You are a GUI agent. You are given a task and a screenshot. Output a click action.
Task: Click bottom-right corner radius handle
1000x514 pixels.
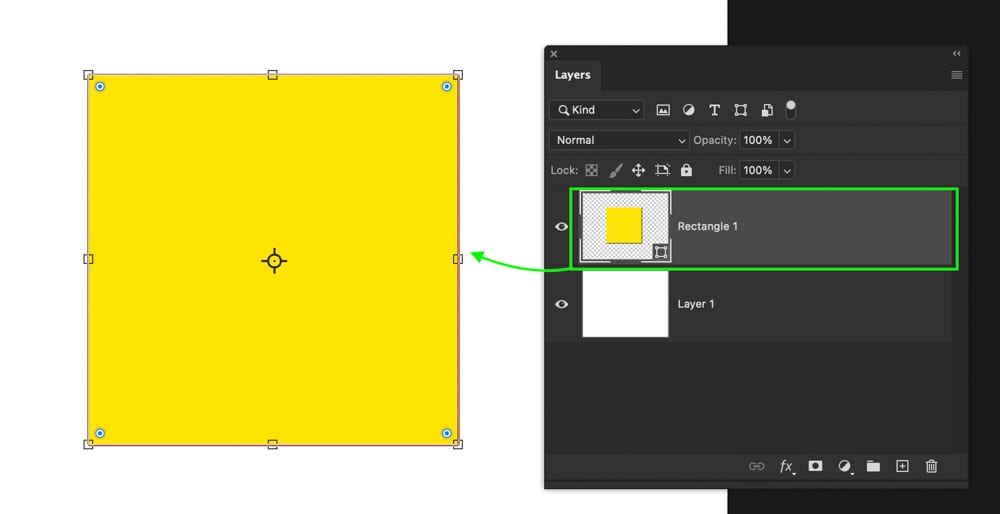pos(446,433)
